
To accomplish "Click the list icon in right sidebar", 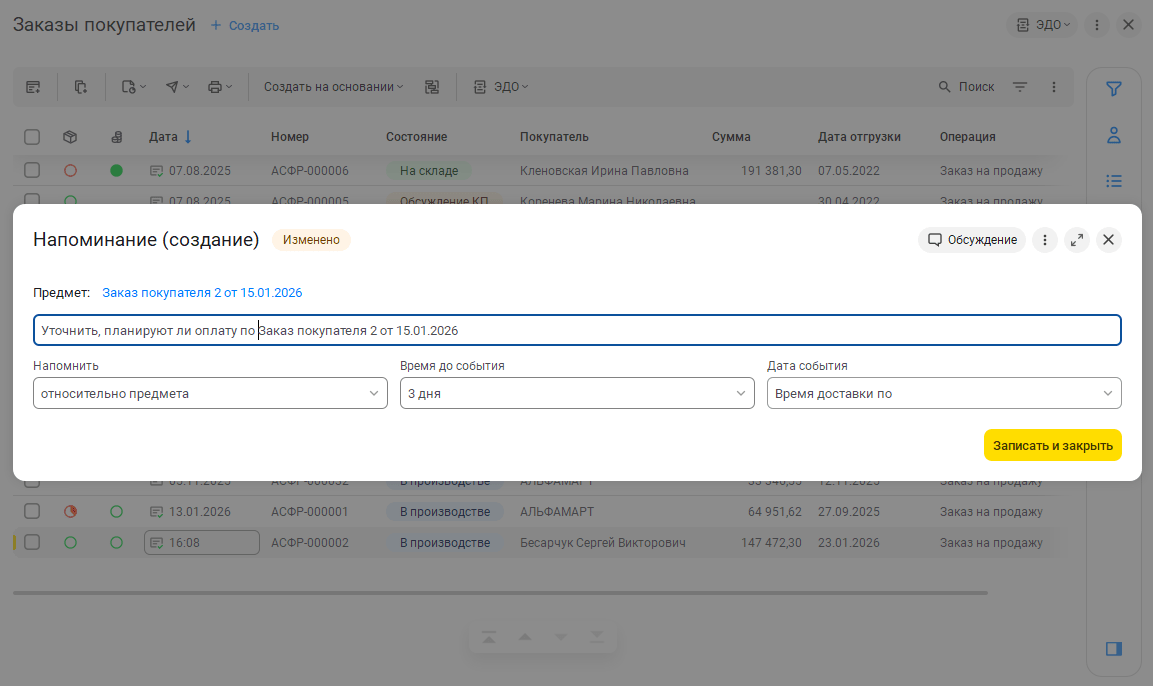I will tap(1113, 181).
